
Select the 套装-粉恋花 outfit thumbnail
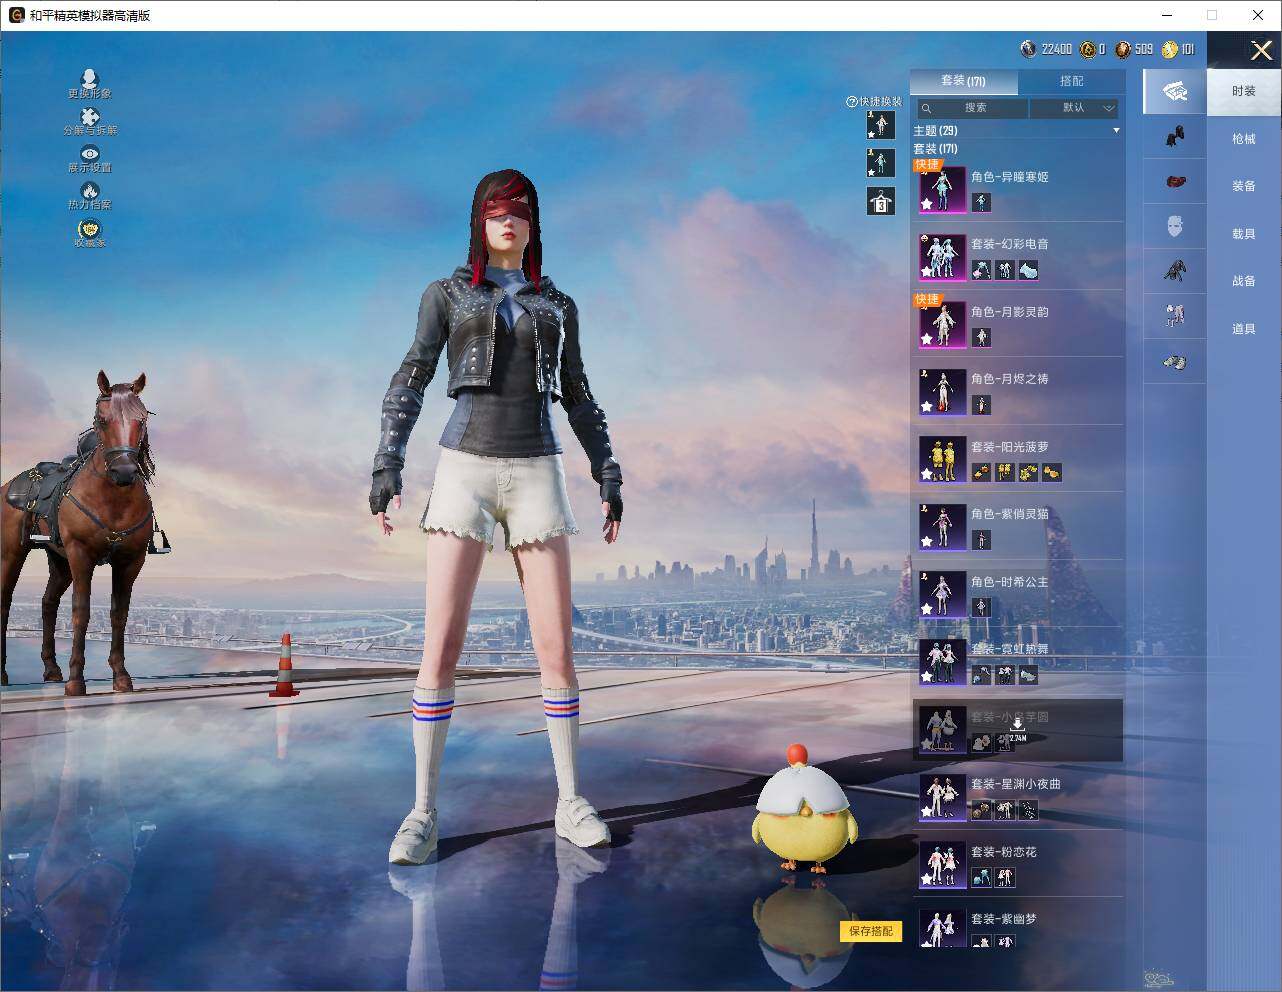pyautogui.click(x=943, y=866)
